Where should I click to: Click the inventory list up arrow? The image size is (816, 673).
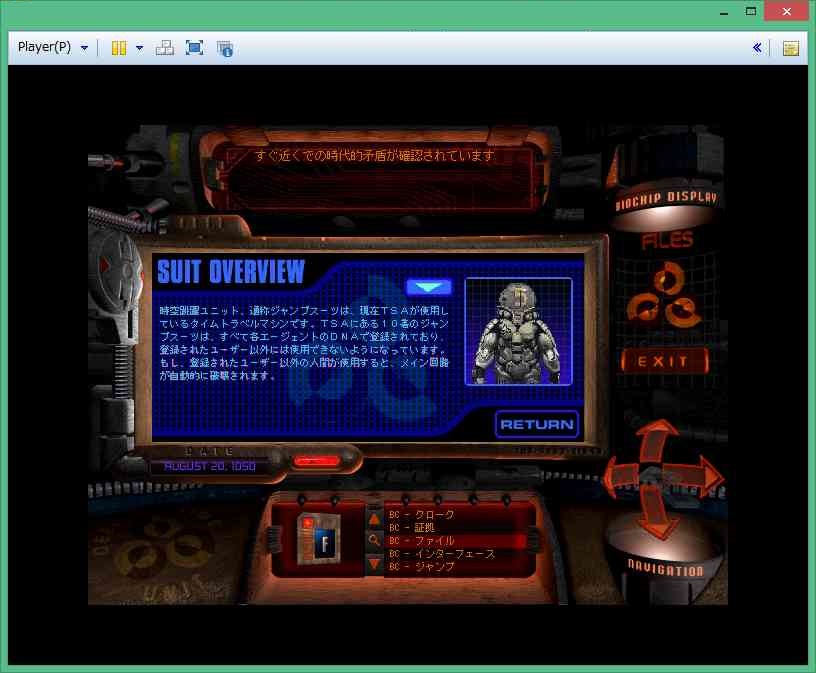pyautogui.click(x=374, y=519)
